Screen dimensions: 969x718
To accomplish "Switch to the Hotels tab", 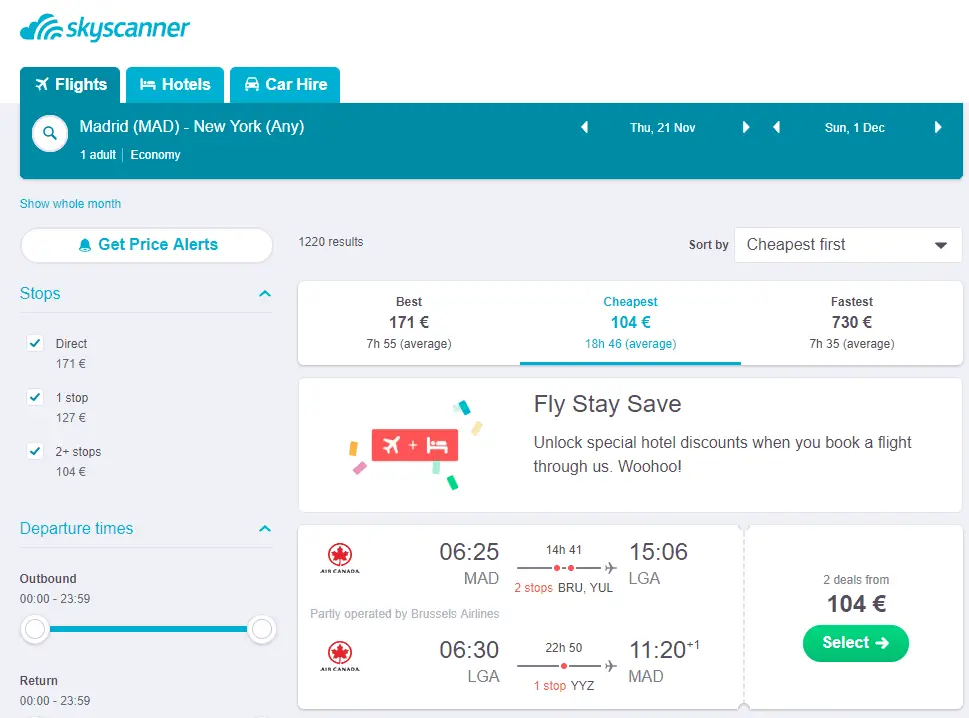I will pos(175,85).
